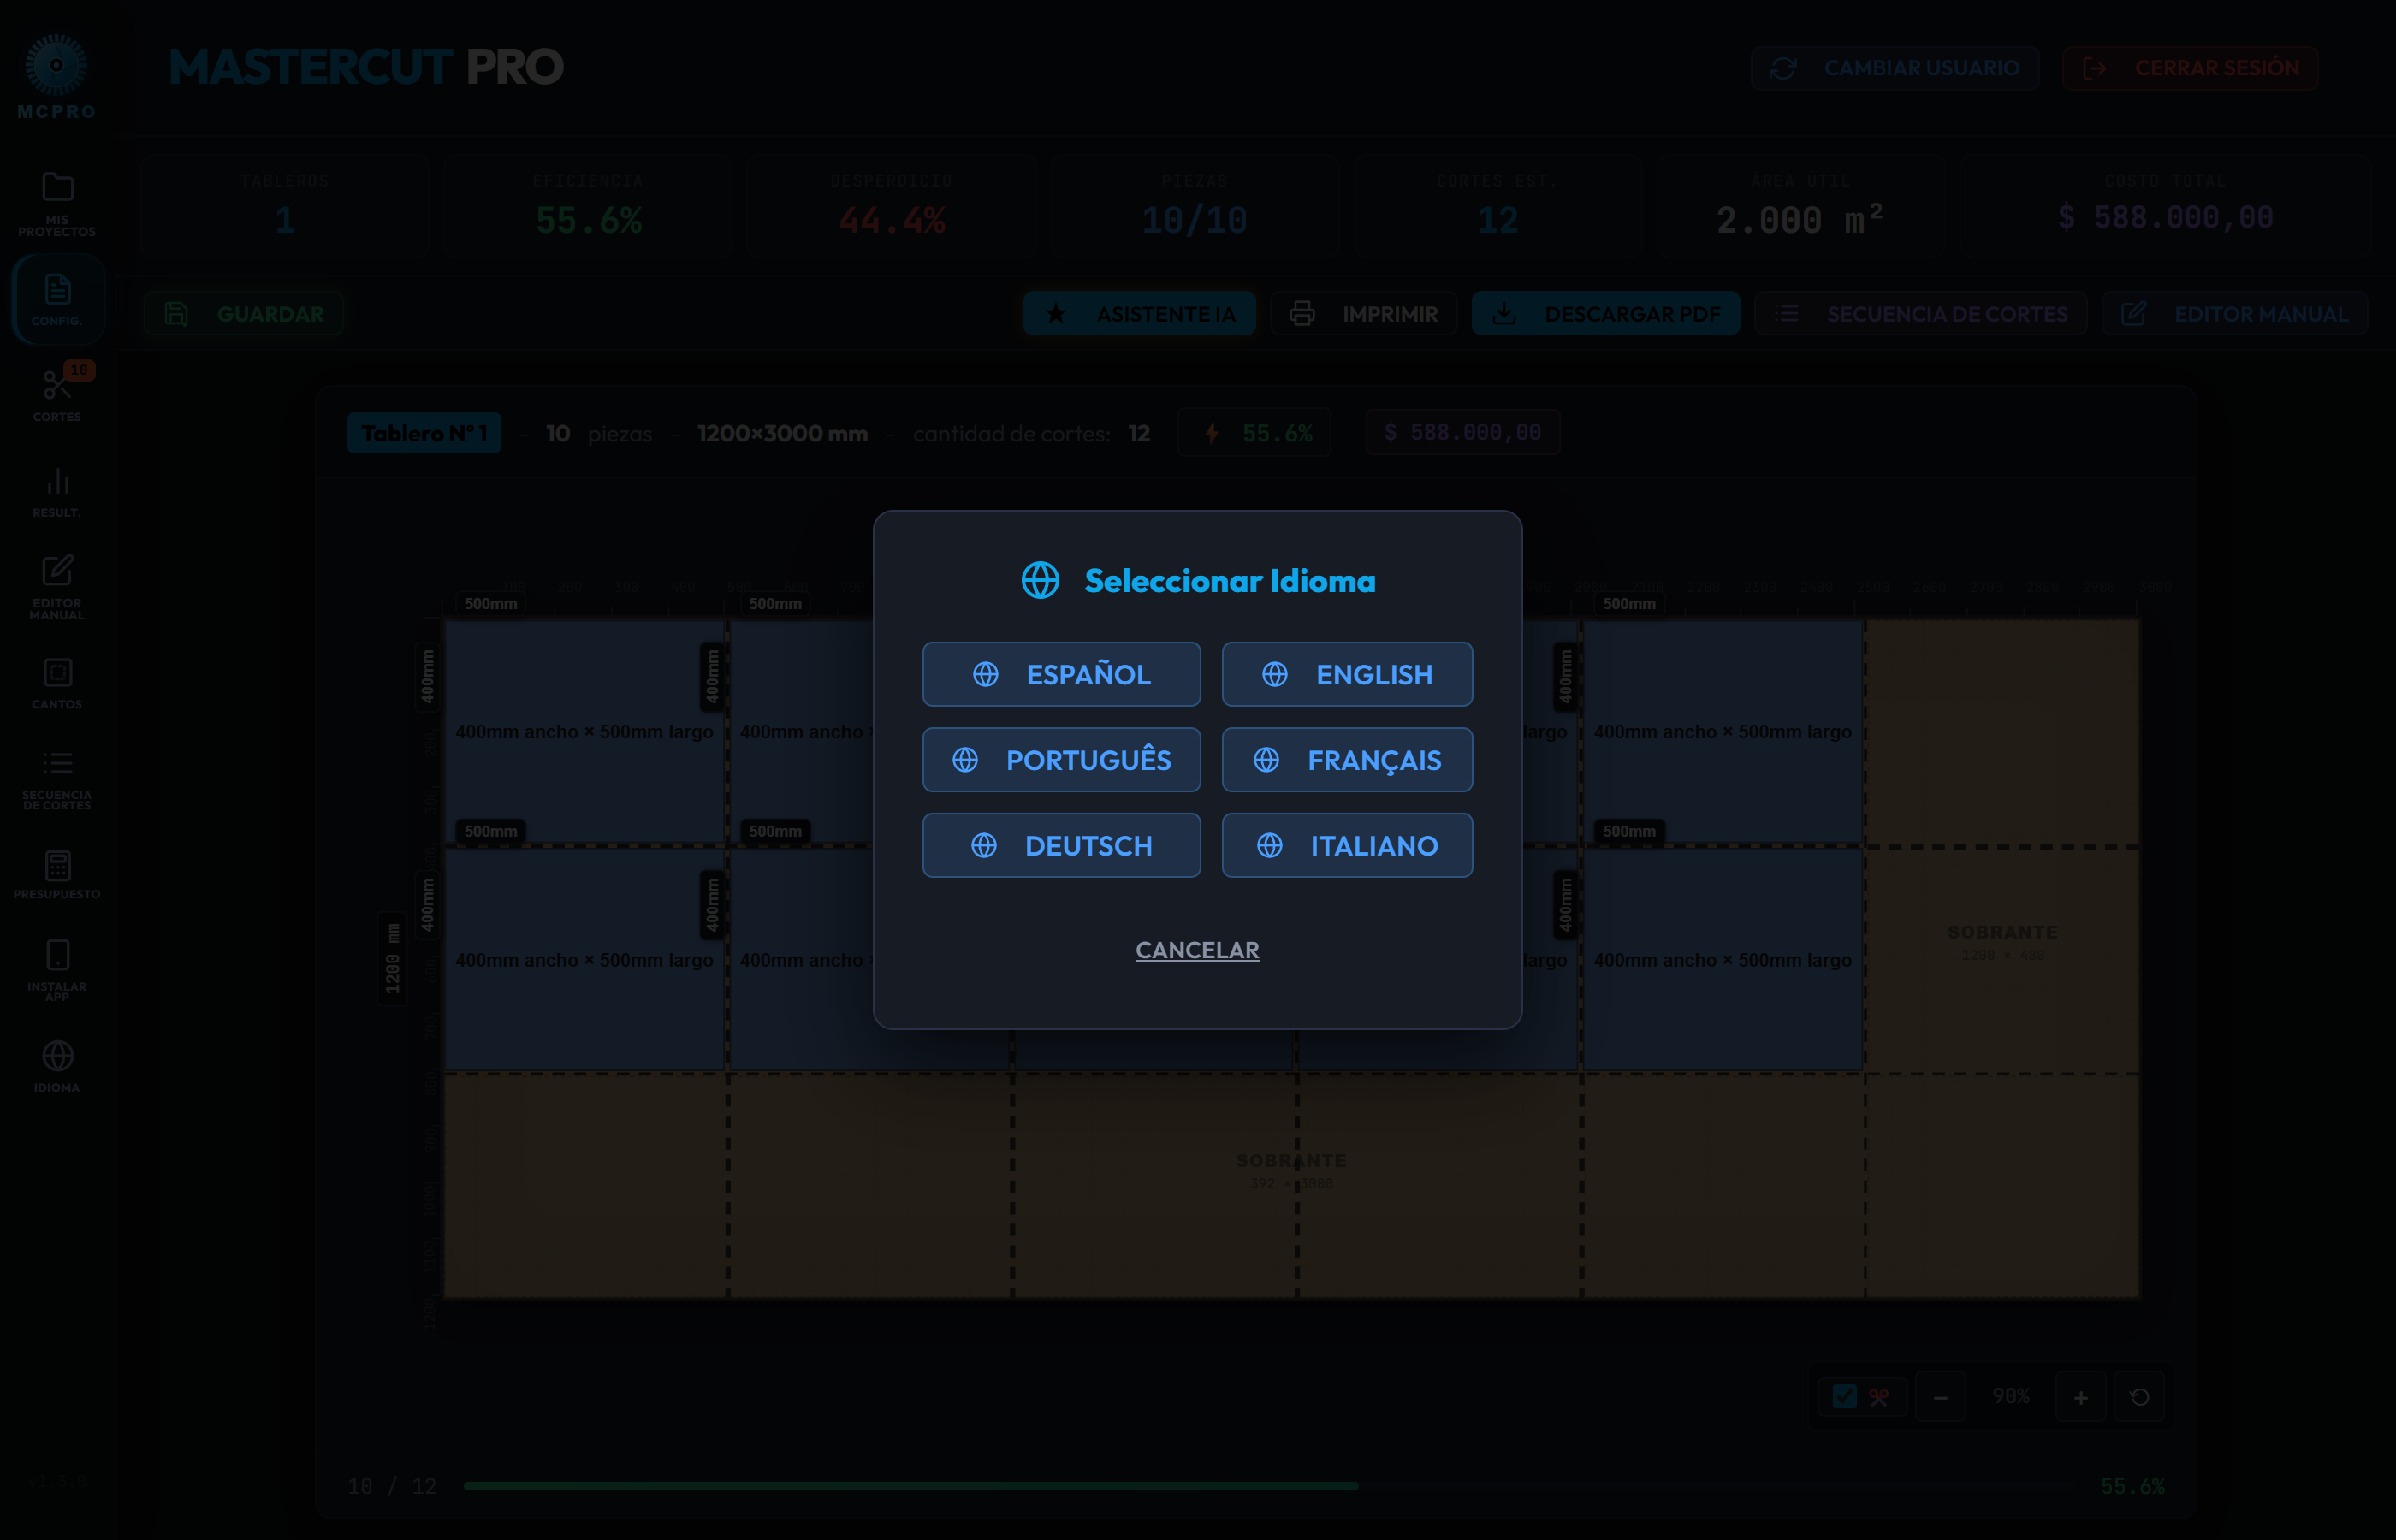Choose ESPAÑOL as the language
The height and width of the screenshot is (1540, 2396).
pyautogui.click(x=1061, y=674)
